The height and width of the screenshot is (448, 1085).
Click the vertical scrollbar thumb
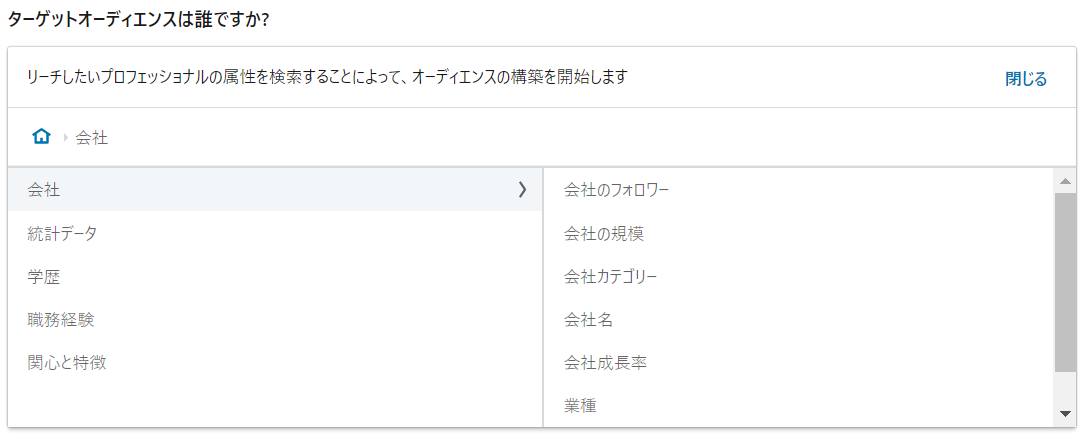[x=1065, y=280]
